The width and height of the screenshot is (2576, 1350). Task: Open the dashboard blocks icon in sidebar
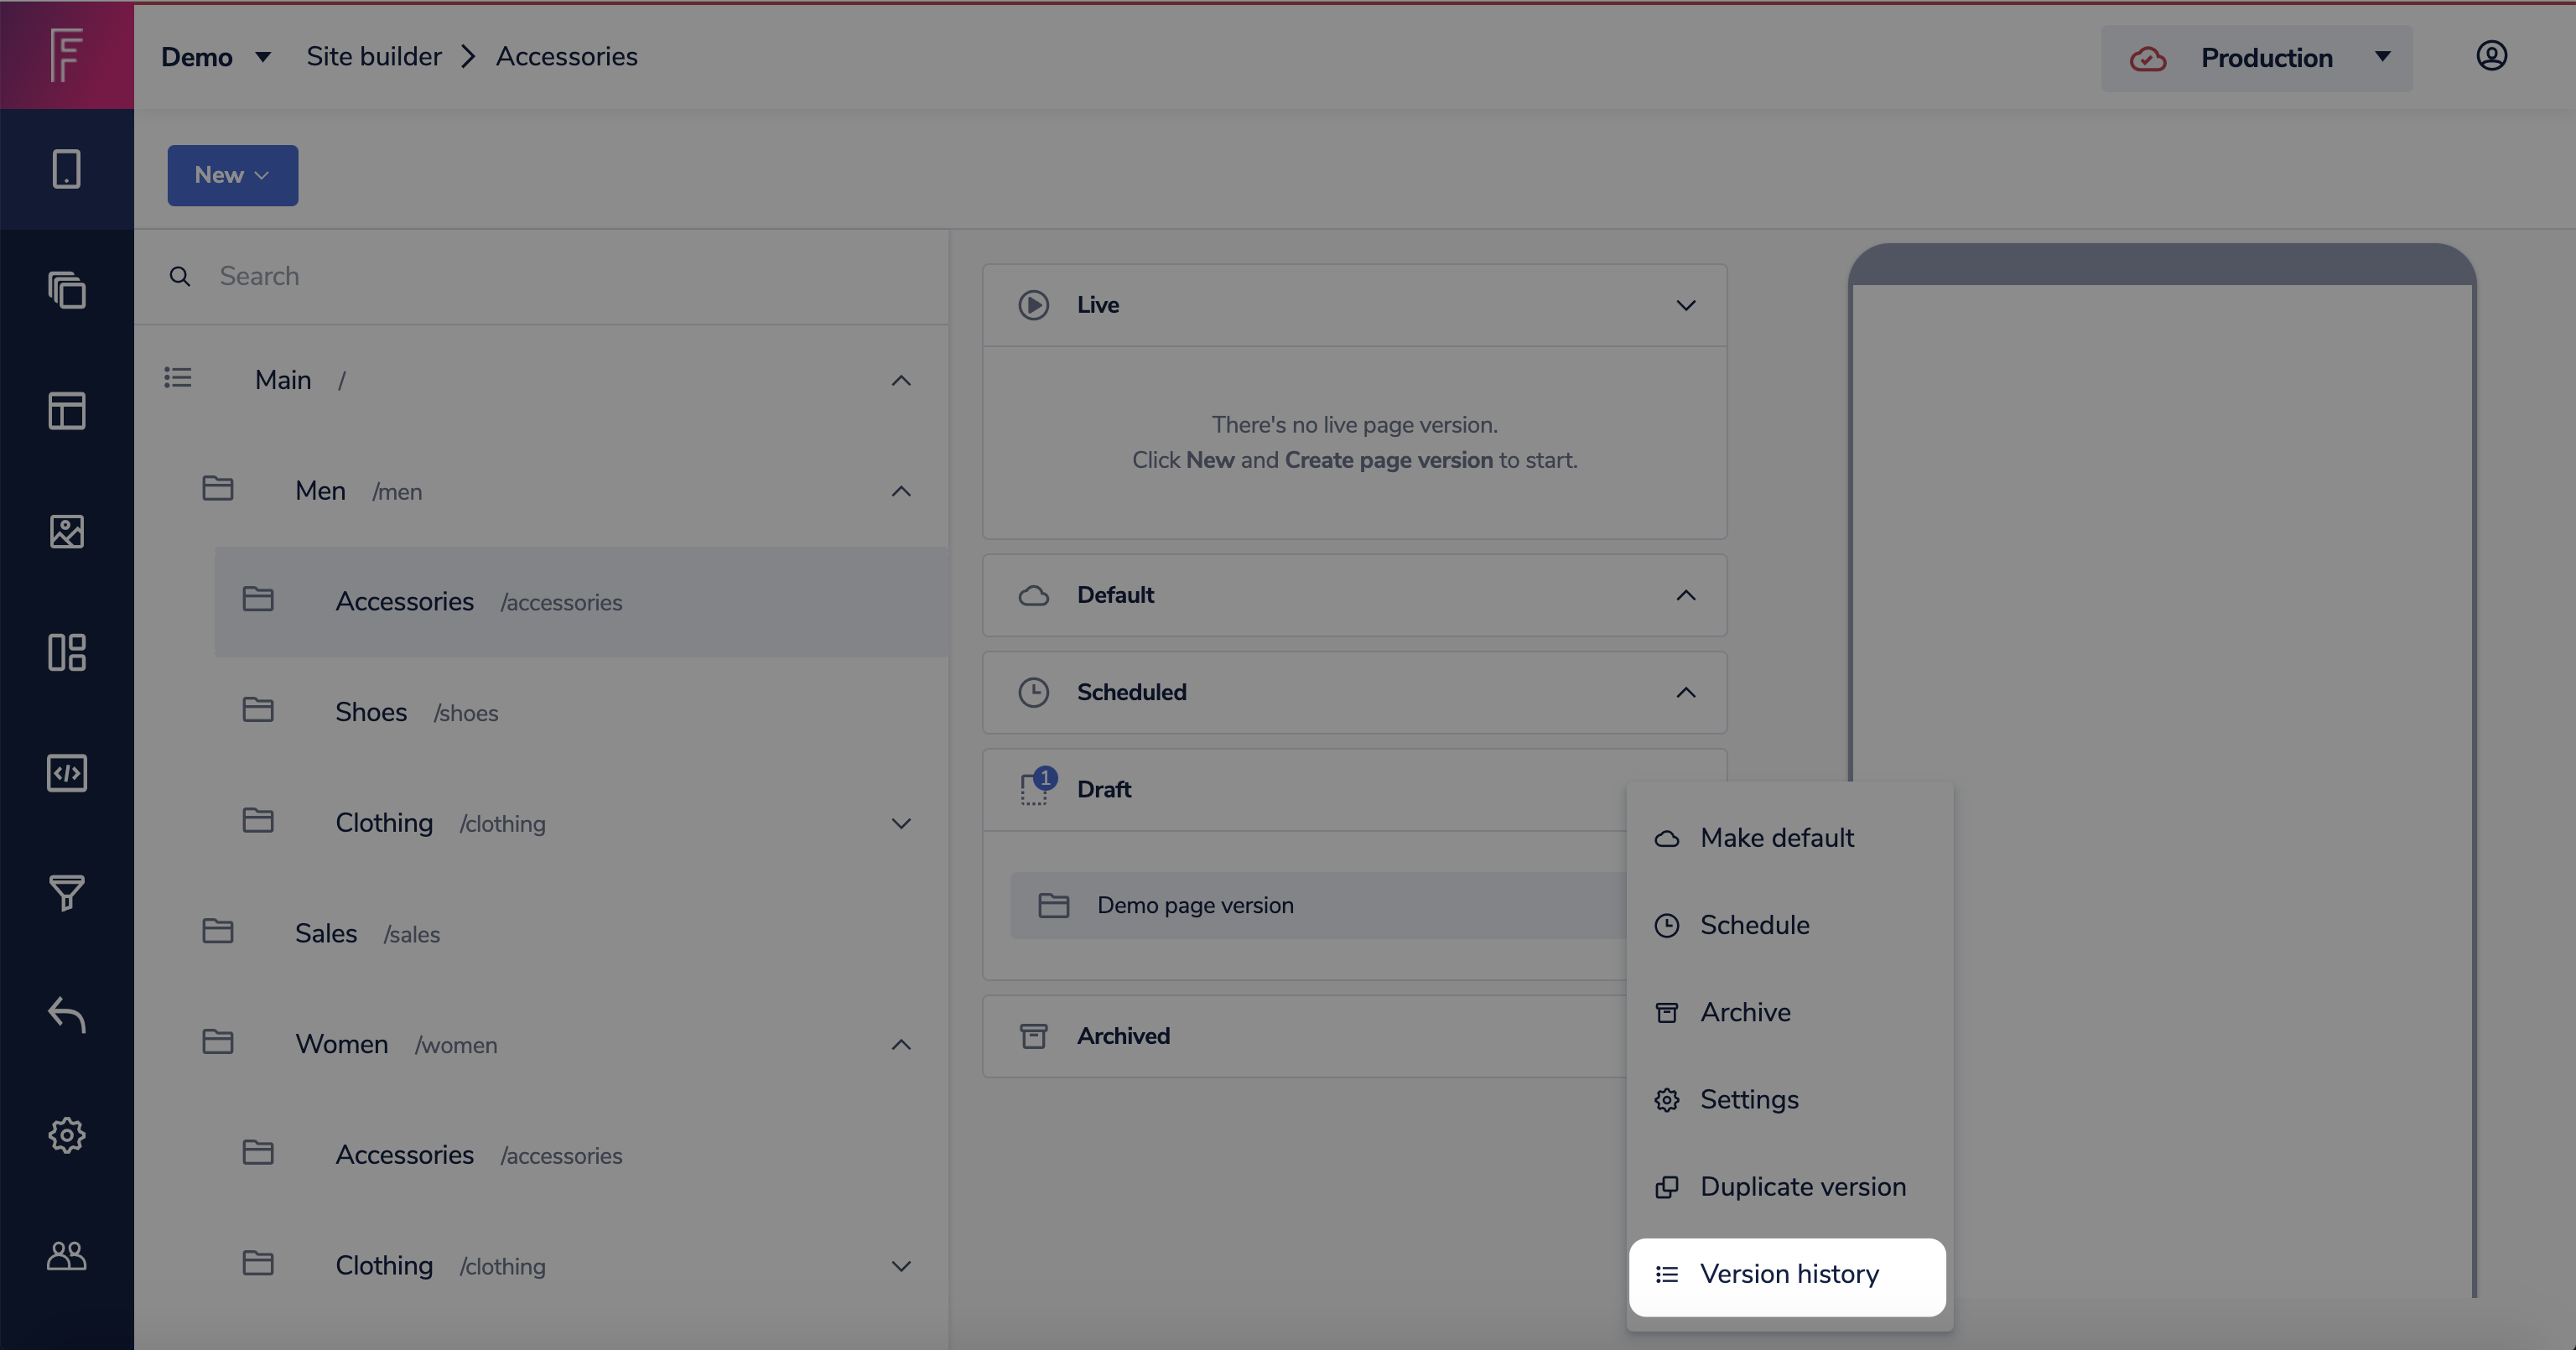pos(67,652)
